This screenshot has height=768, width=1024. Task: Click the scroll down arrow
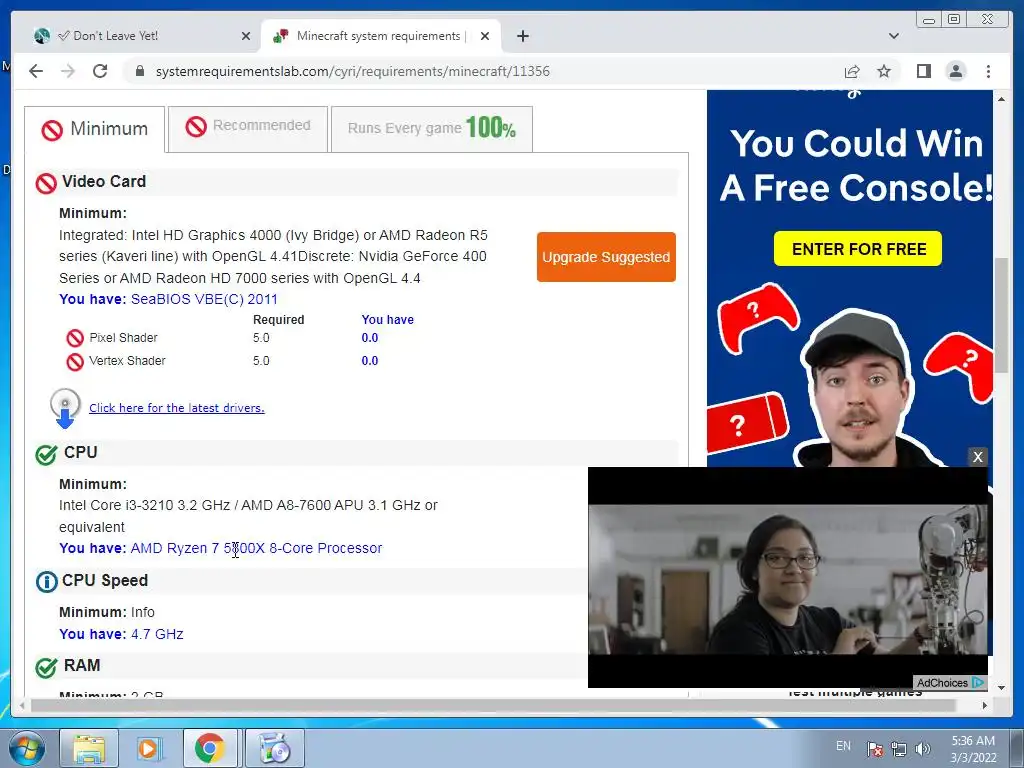(x=1001, y=688)
